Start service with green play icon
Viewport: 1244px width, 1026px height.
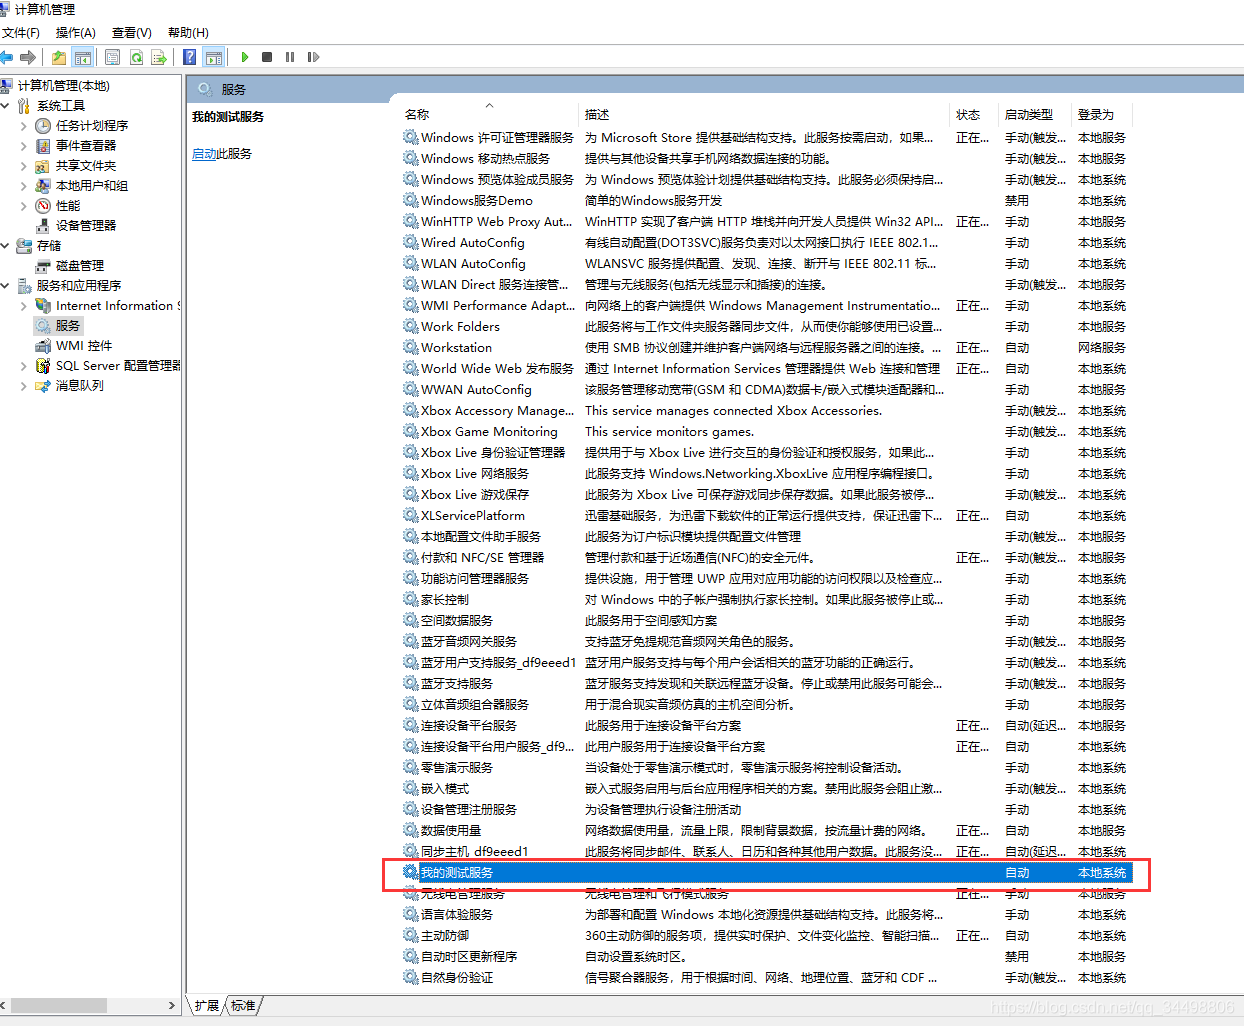pos(244,57)
